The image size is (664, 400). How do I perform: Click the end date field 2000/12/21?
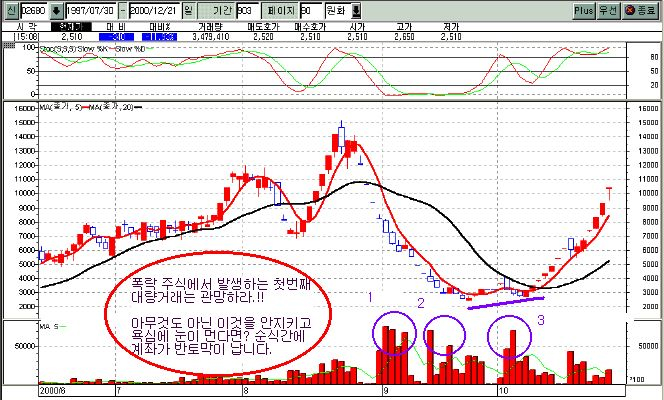tap(153, 10)
